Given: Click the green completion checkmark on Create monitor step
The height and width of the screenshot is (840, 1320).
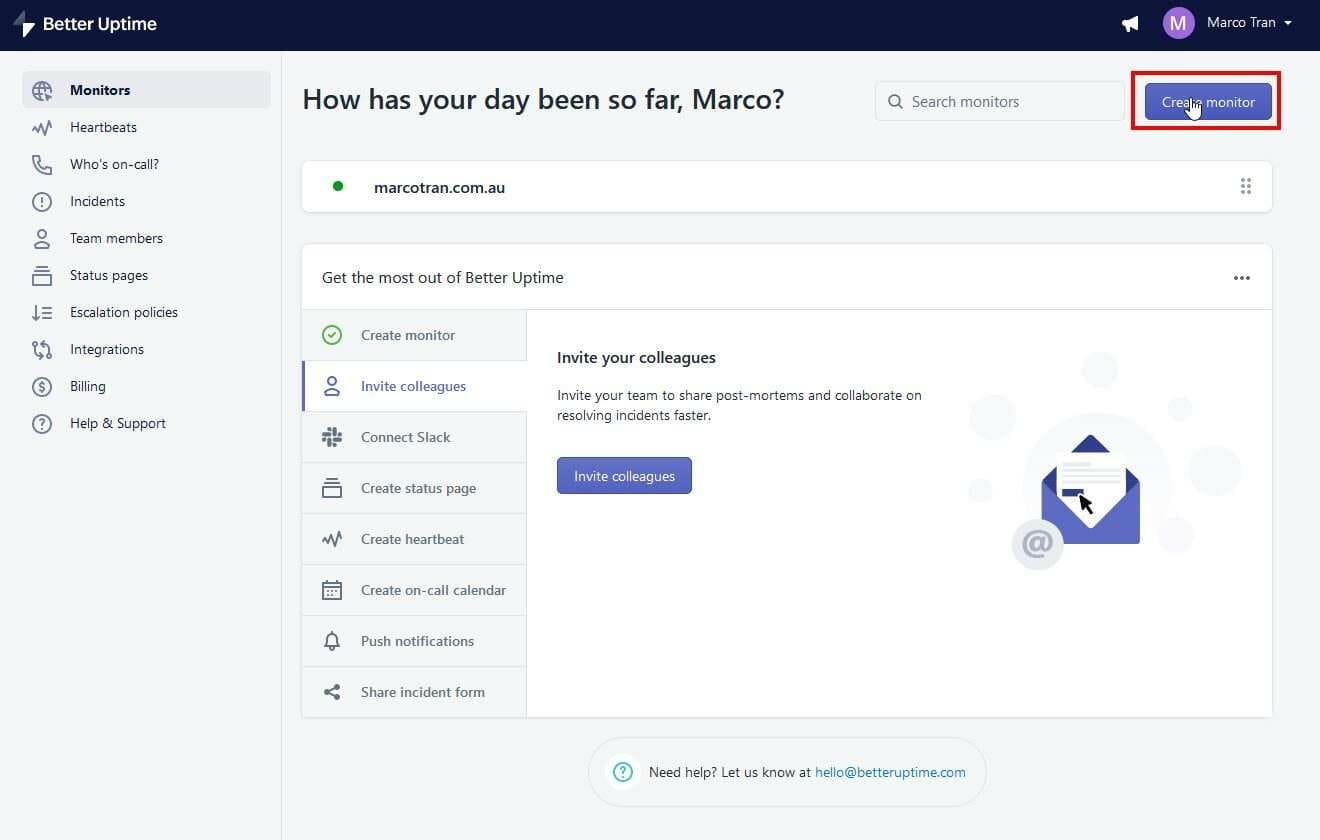Looking at the screenshot, I should coord(331,335).
